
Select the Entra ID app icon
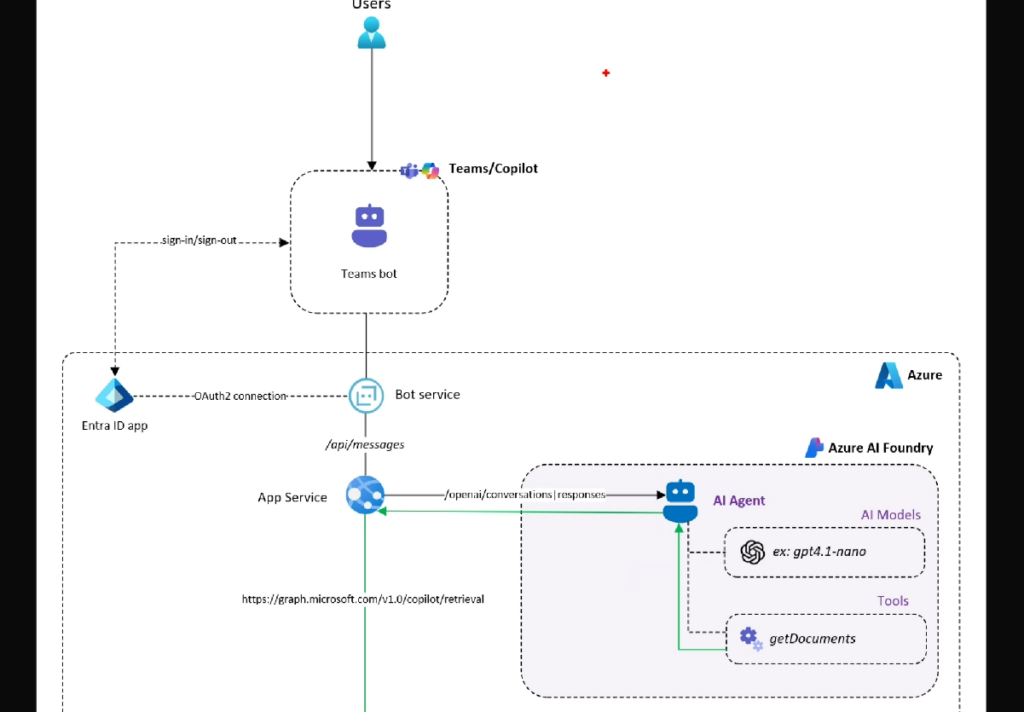tap(114, 395)
